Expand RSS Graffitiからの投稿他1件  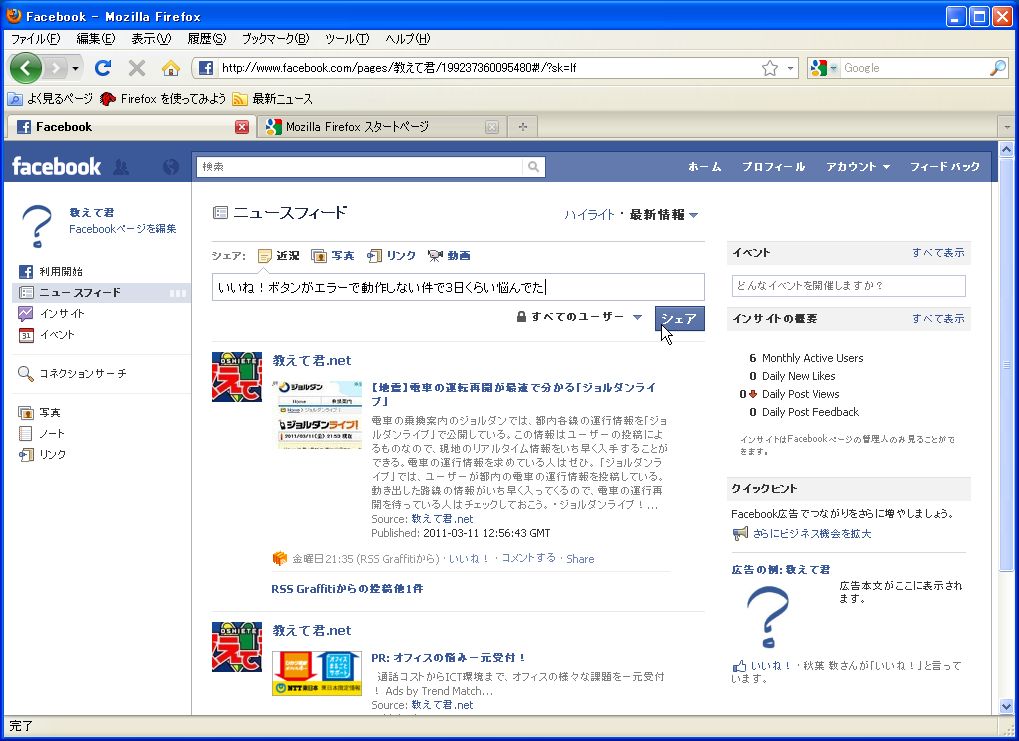coord(347,589)
